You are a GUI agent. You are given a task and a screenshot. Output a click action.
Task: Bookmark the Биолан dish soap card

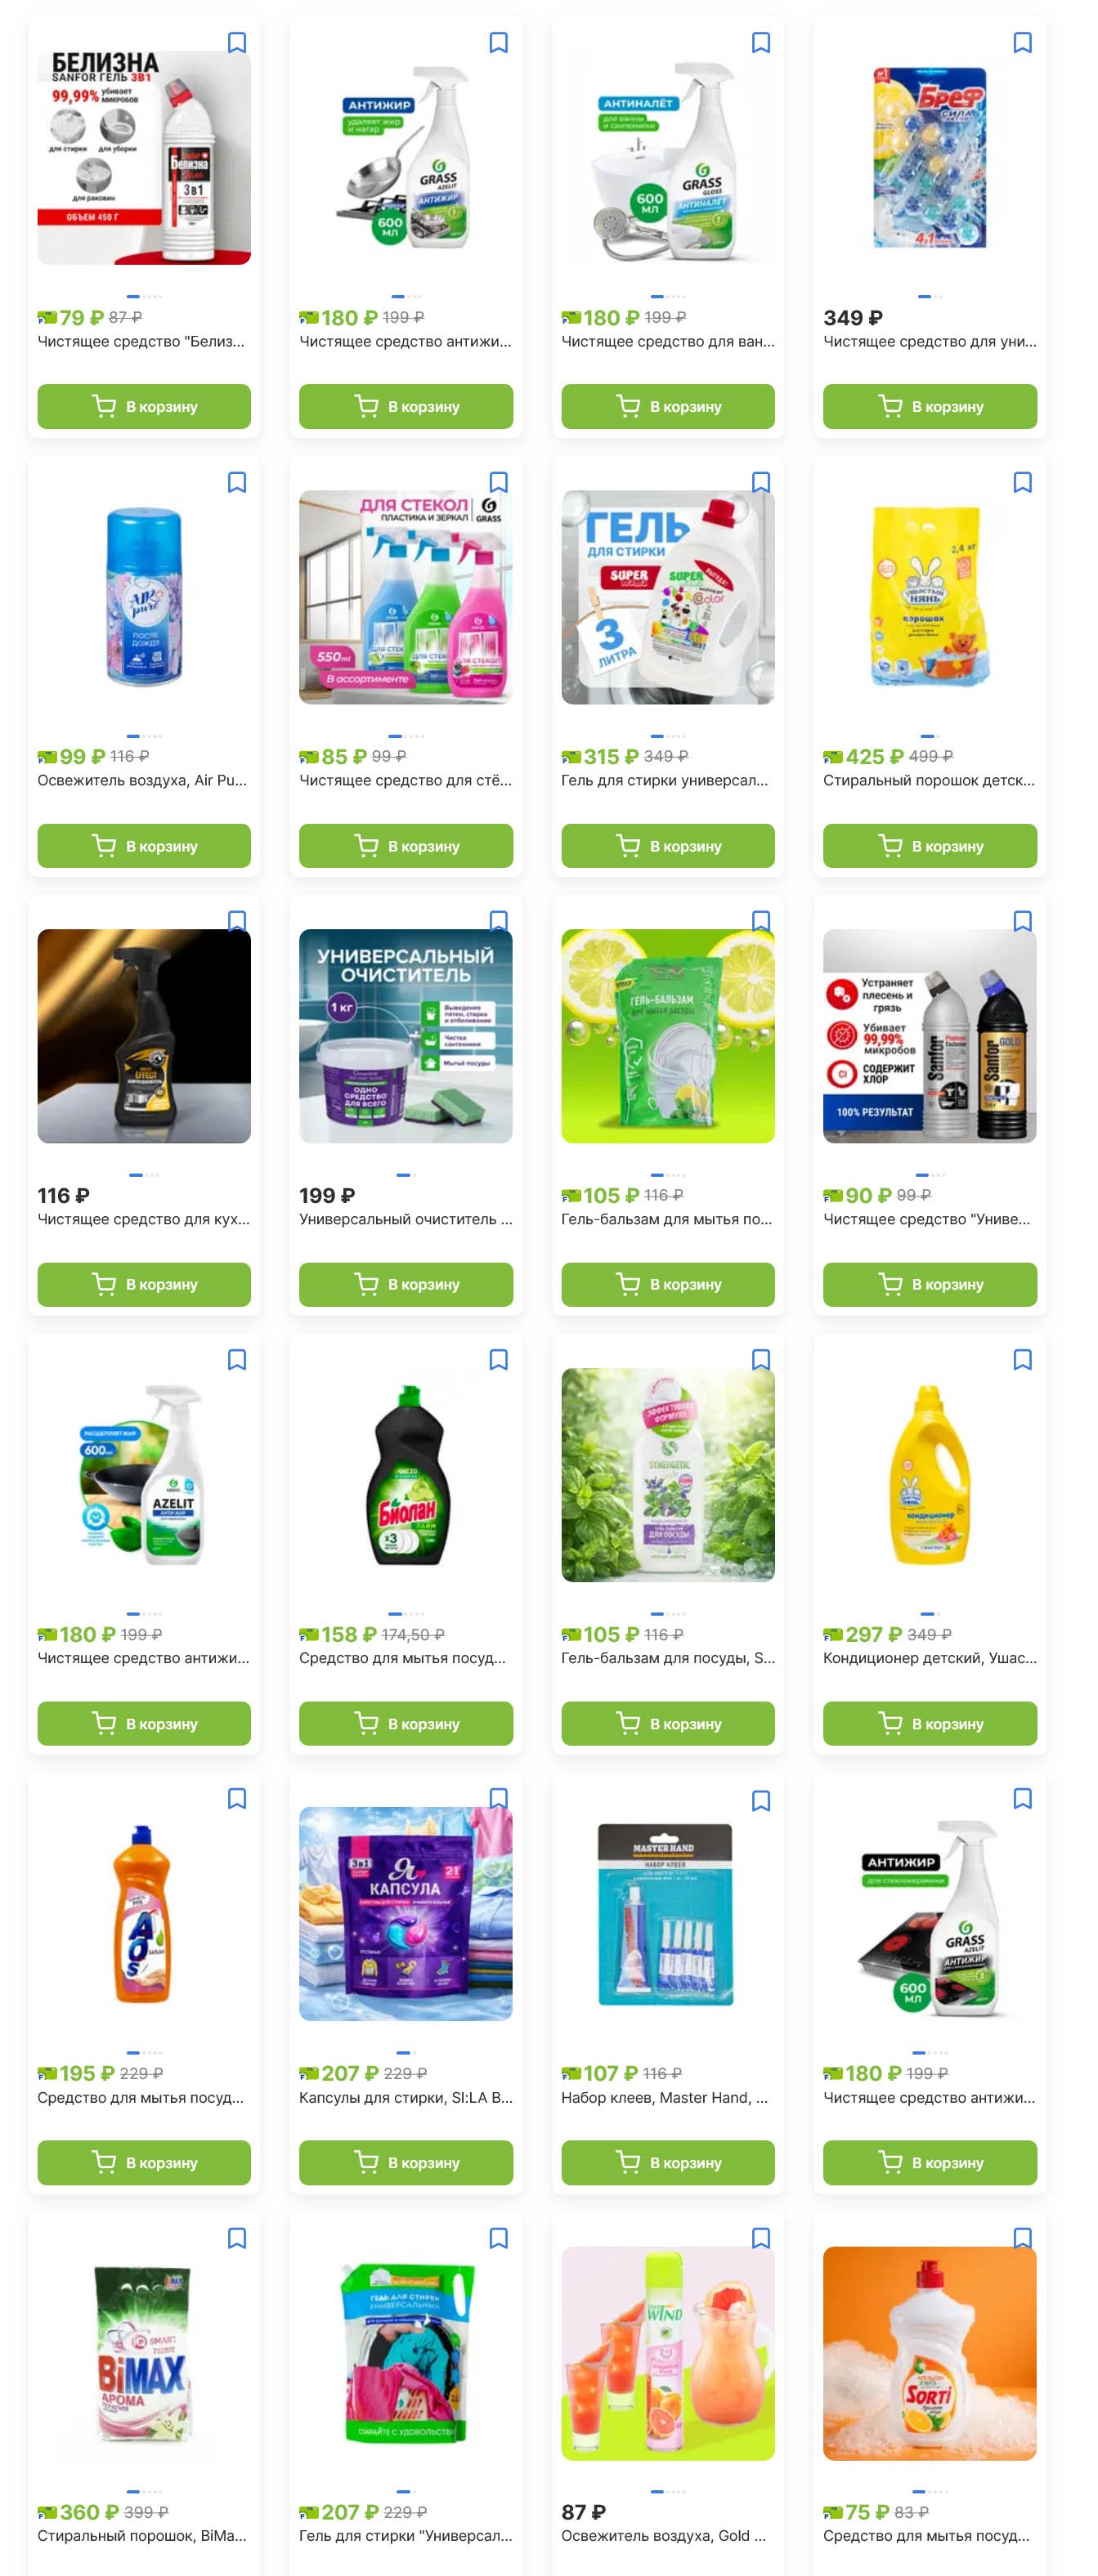point(498,1360)
